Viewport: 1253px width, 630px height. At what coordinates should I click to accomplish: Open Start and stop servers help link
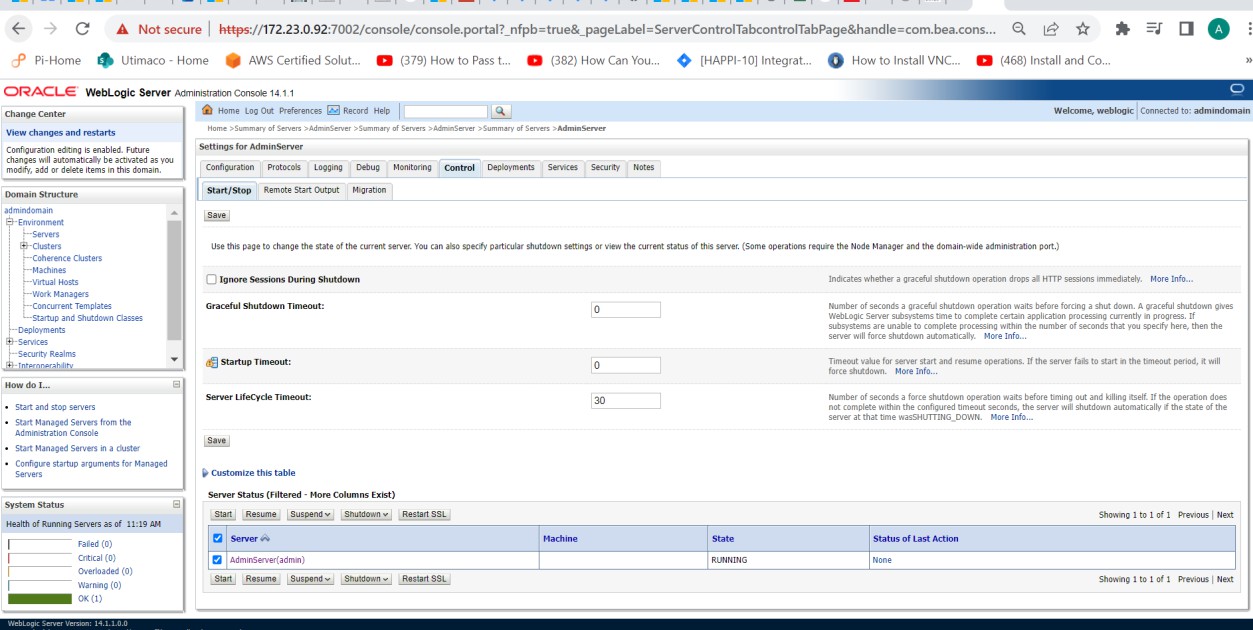tap(55, 407)
